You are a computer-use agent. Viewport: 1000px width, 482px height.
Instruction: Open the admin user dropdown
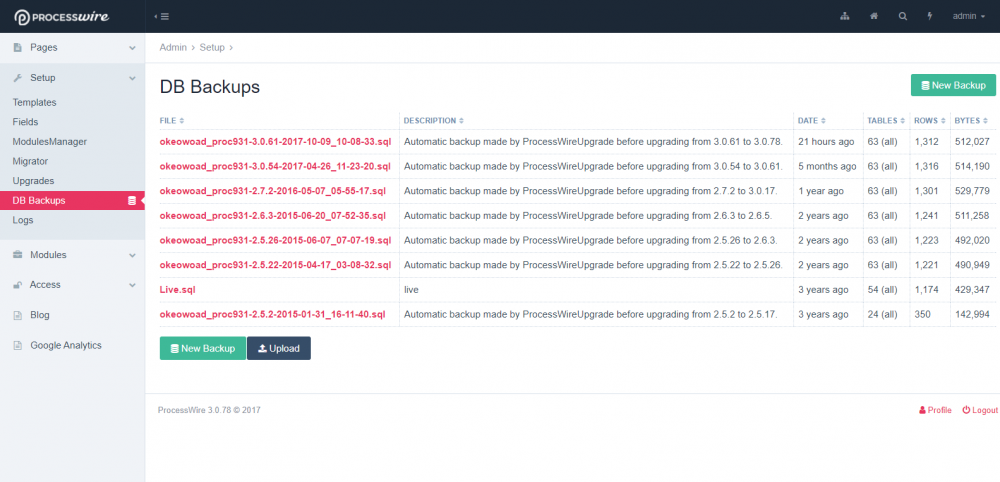[x=968, y=16]
